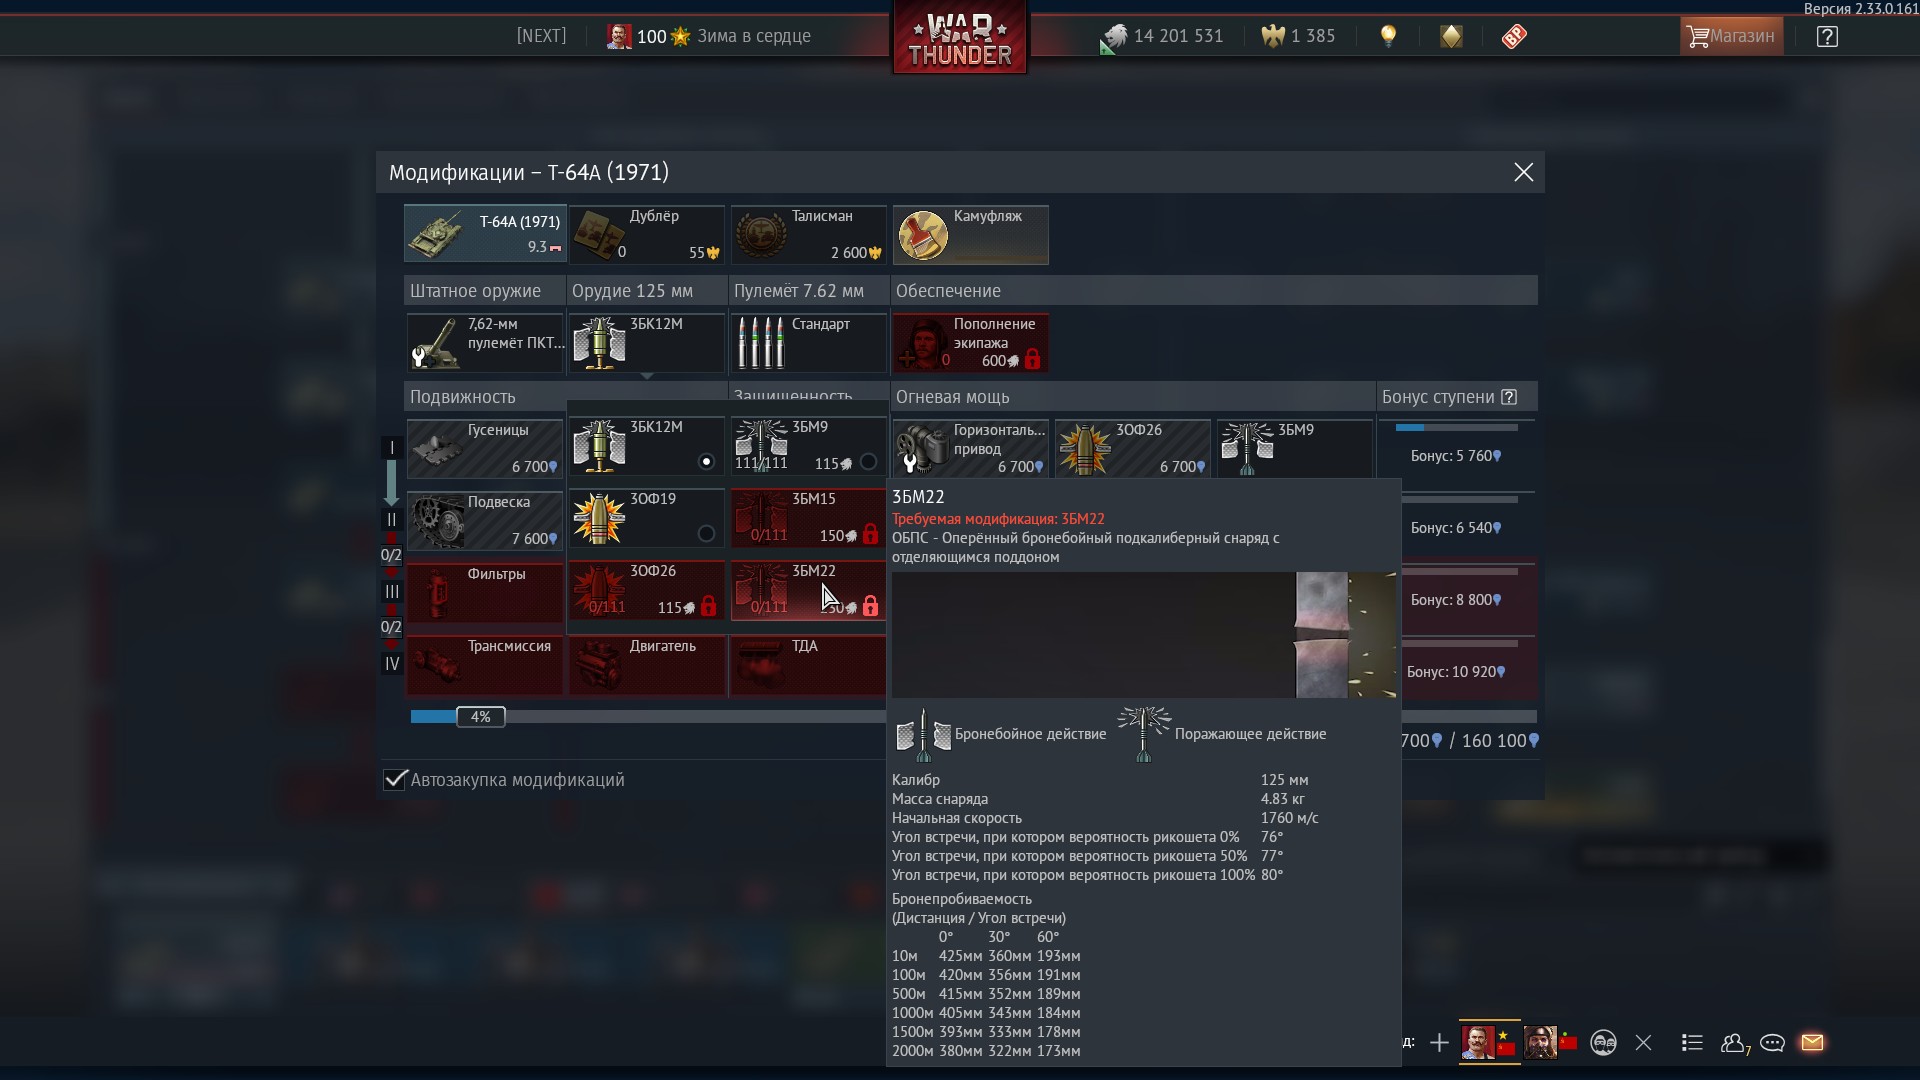
Task: Click the Пулемёт 7.62 мм column header
Action: [x=809, y=291]
